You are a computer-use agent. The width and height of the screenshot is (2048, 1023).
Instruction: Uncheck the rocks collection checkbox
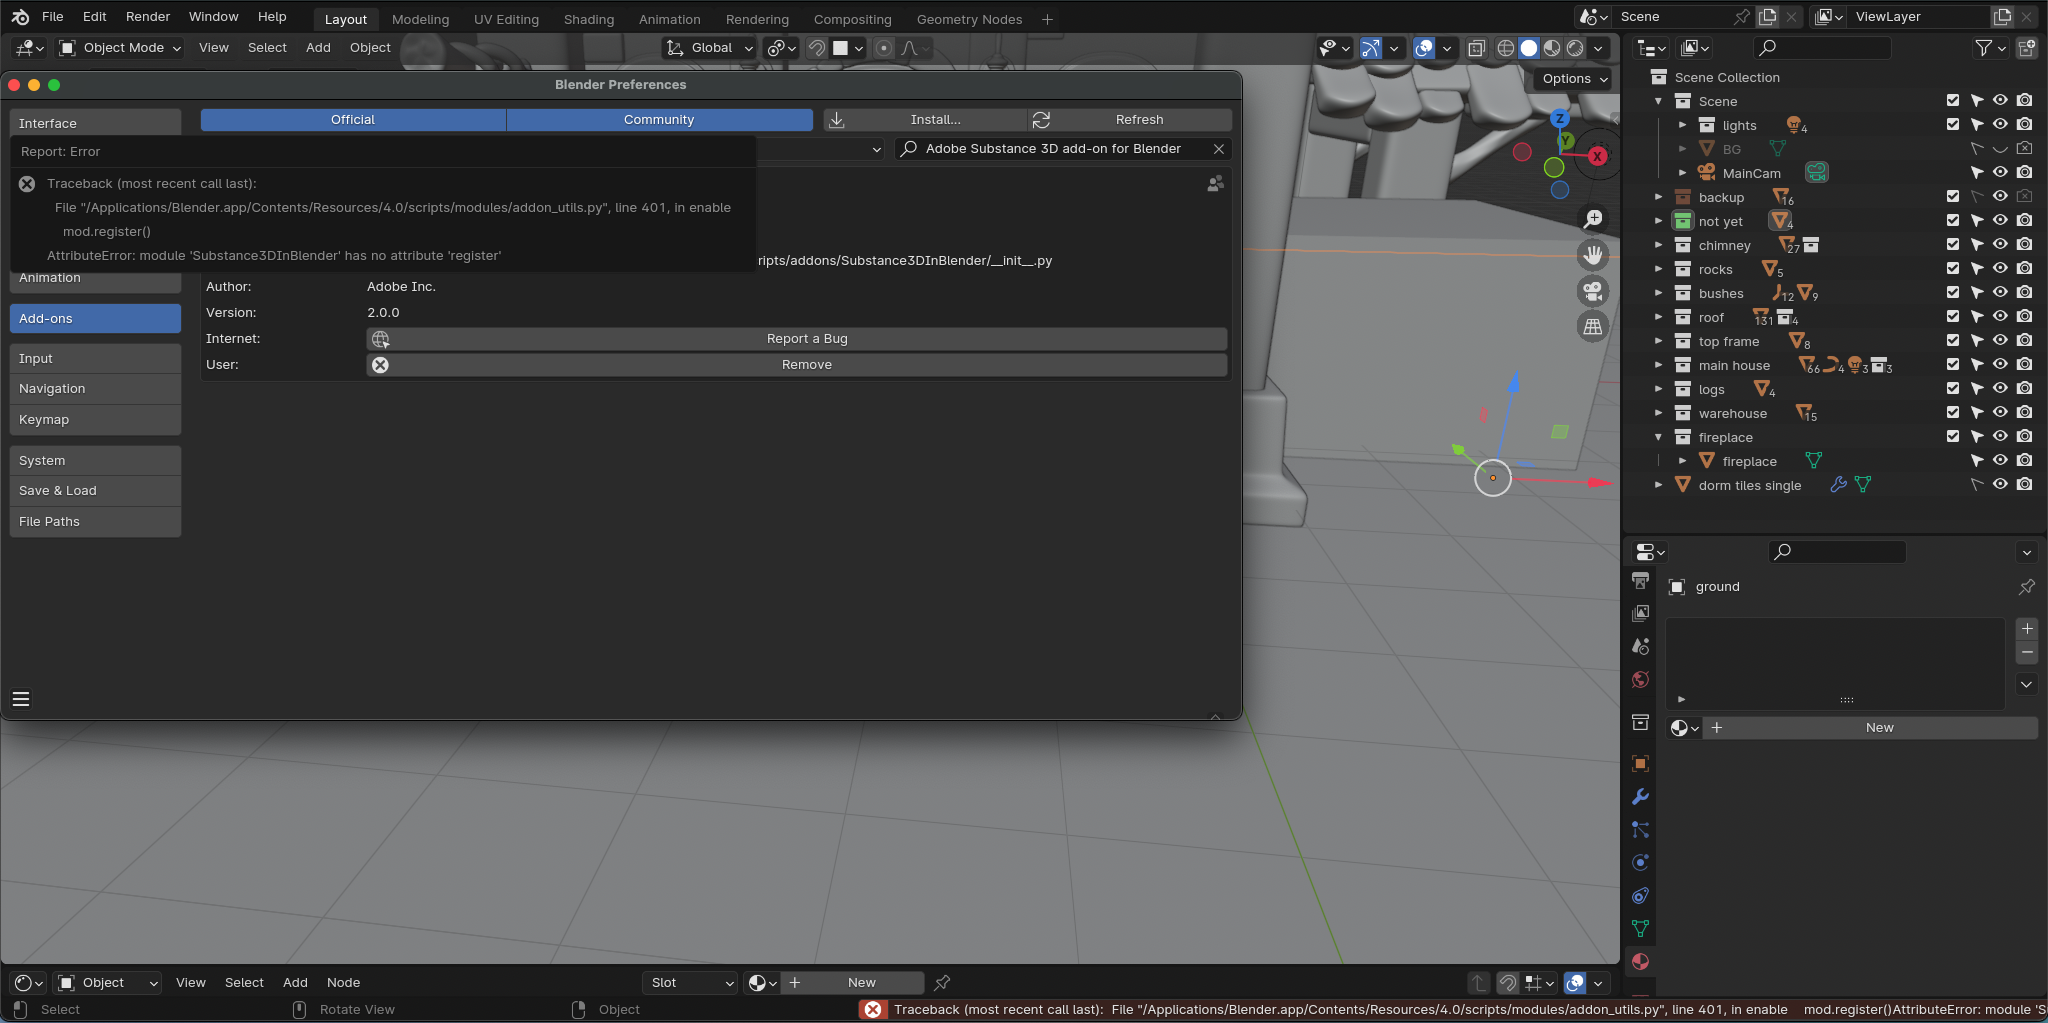(x=1953, y=269)
